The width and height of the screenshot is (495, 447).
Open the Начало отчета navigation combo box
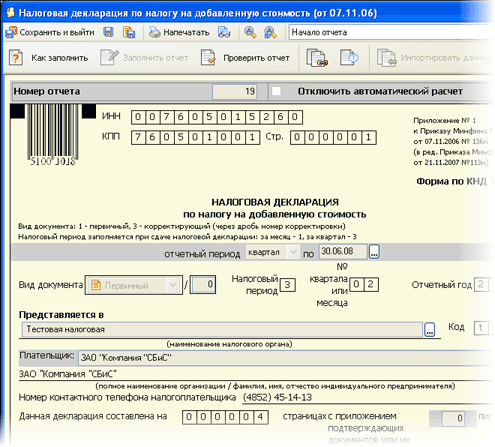(x=391, y=32)
